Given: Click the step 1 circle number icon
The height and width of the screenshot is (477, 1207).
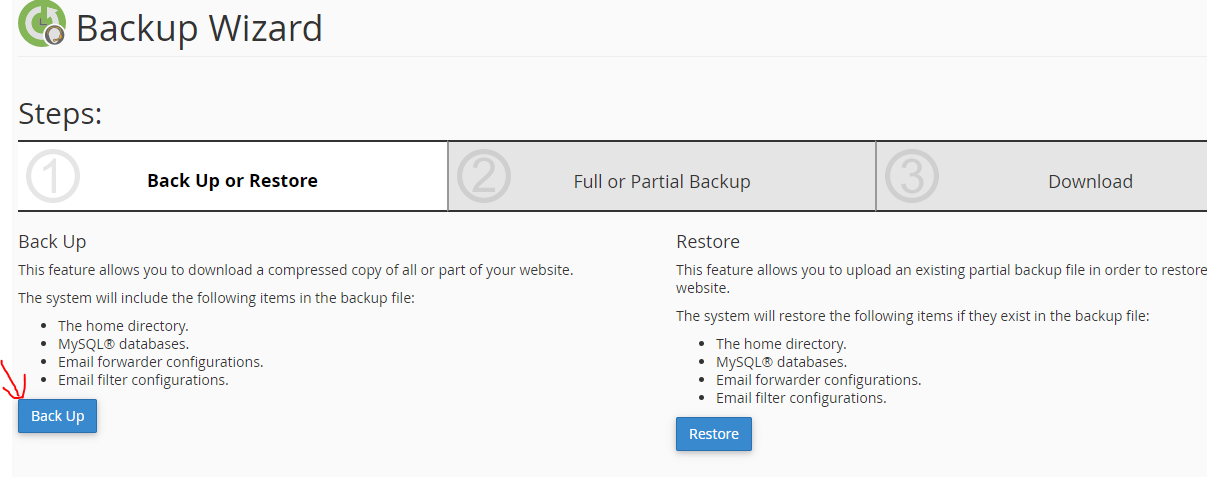Looking at the screenshot, I should [x=52, y=176].
